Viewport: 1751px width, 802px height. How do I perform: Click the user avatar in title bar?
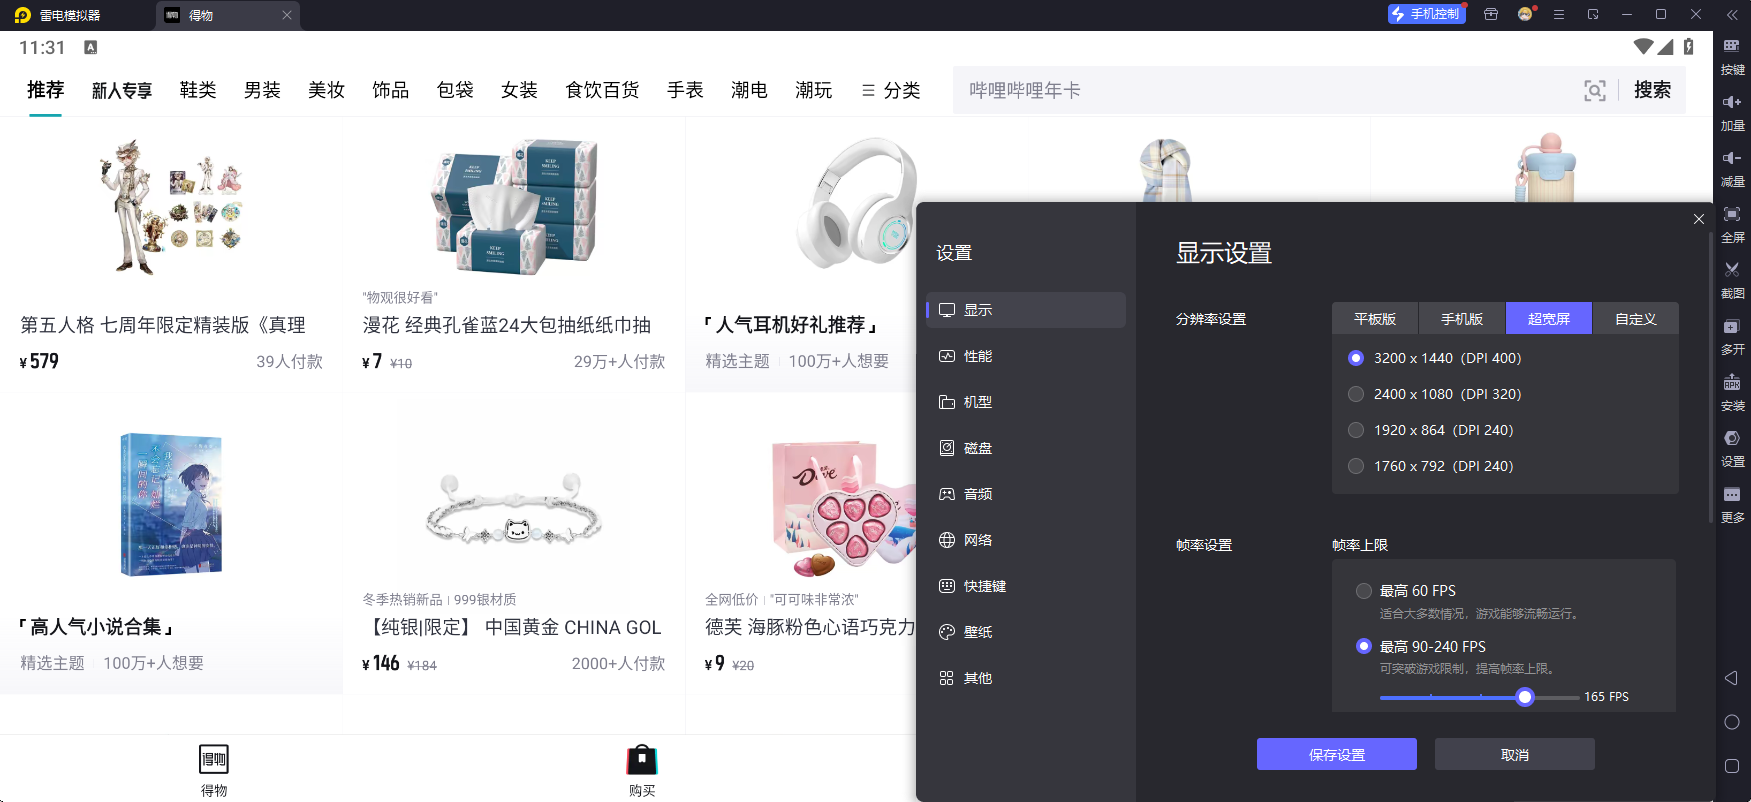[x=1525, y=14]
